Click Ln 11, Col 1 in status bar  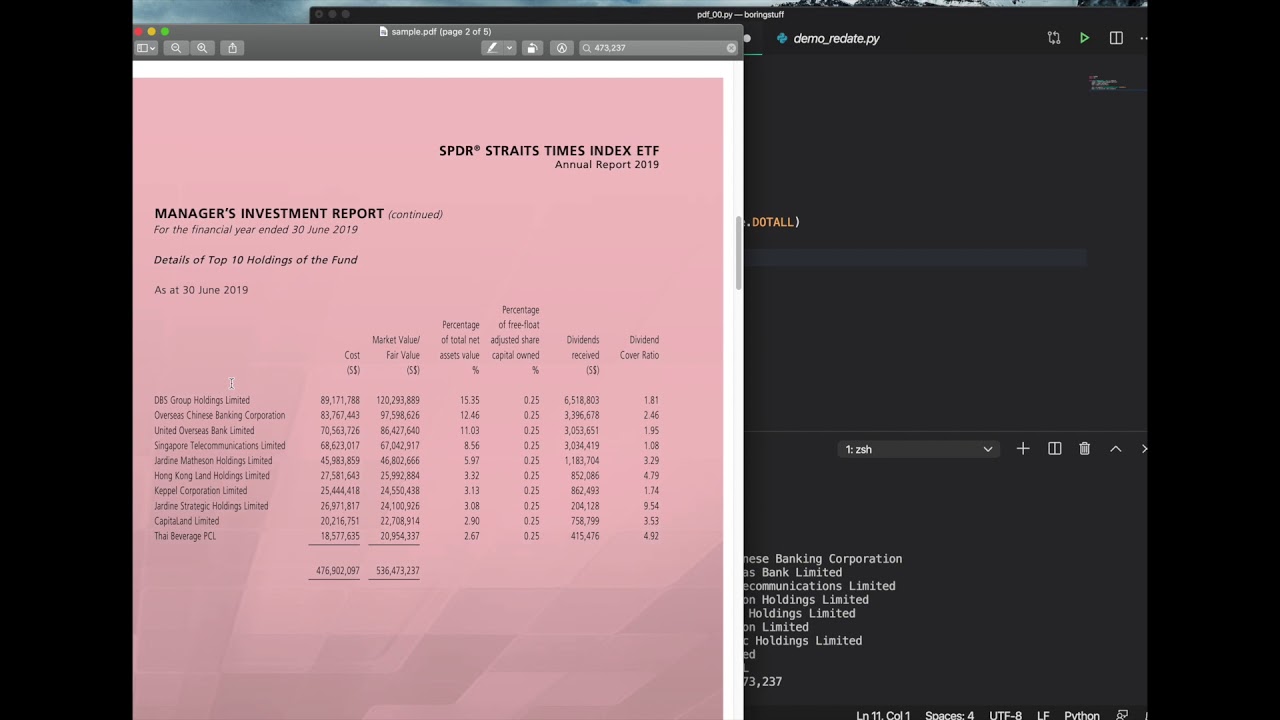coord(883,715)
